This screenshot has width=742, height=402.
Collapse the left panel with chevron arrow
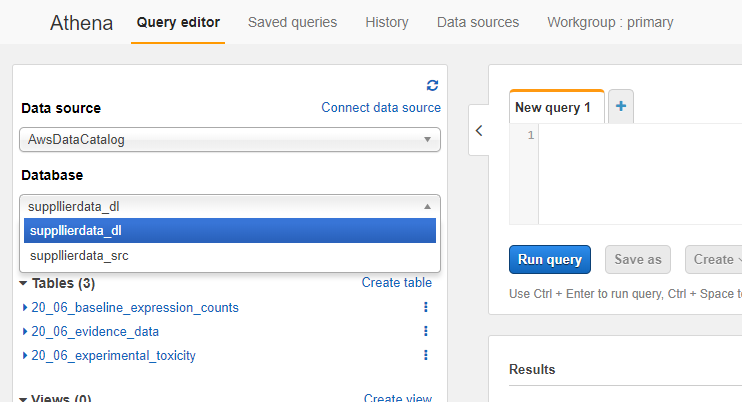[x=478, y=131]
